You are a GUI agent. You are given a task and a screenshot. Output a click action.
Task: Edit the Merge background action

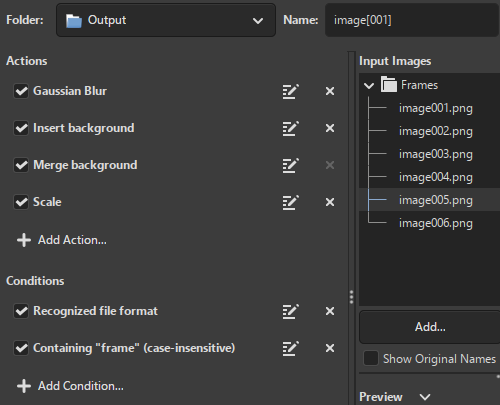click(x=290, y=165)
